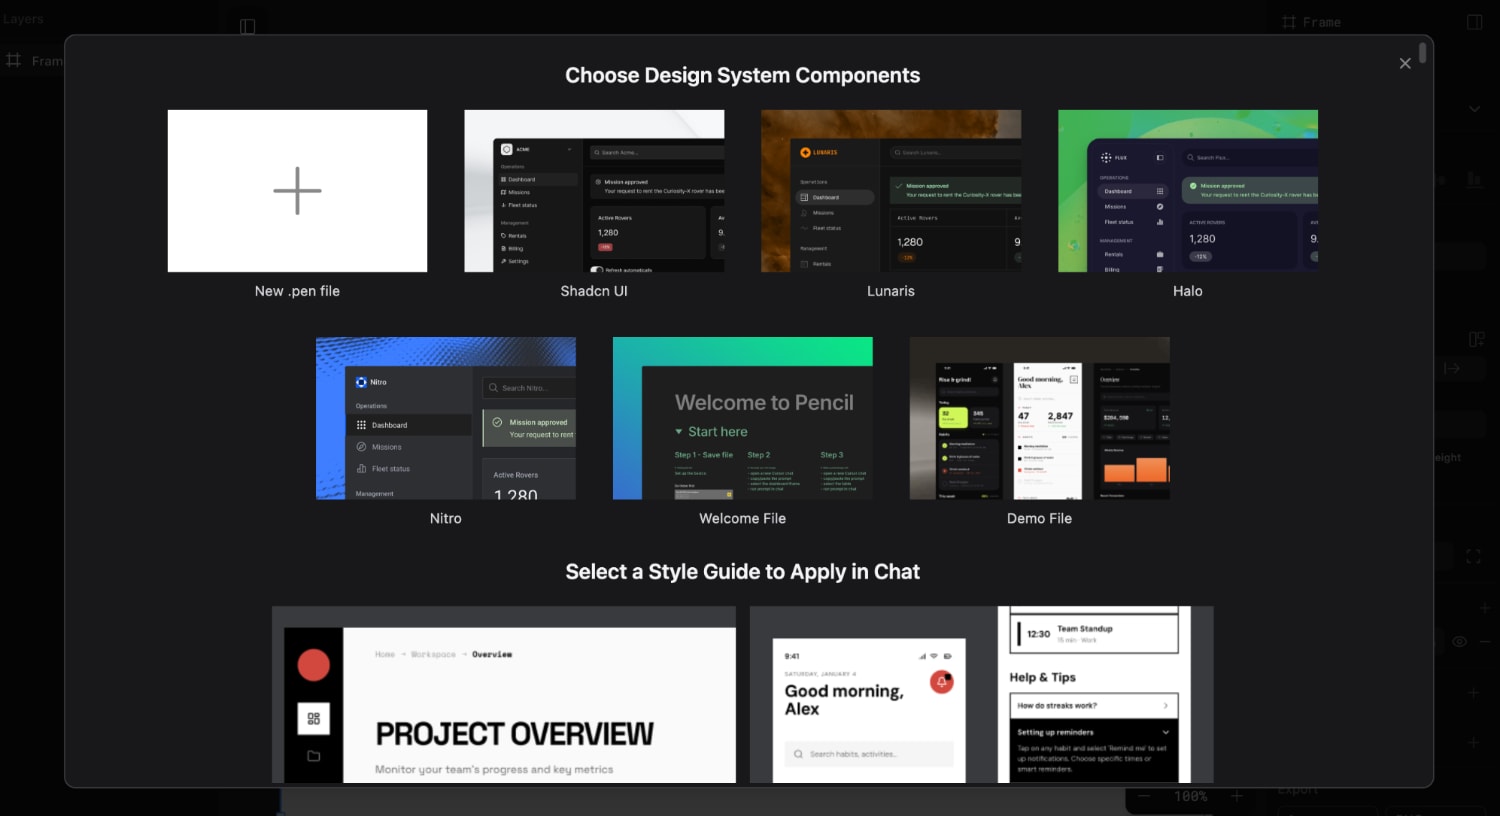
Task: Toggle the eye visibility icon in the right panel
Action: 1460,641
